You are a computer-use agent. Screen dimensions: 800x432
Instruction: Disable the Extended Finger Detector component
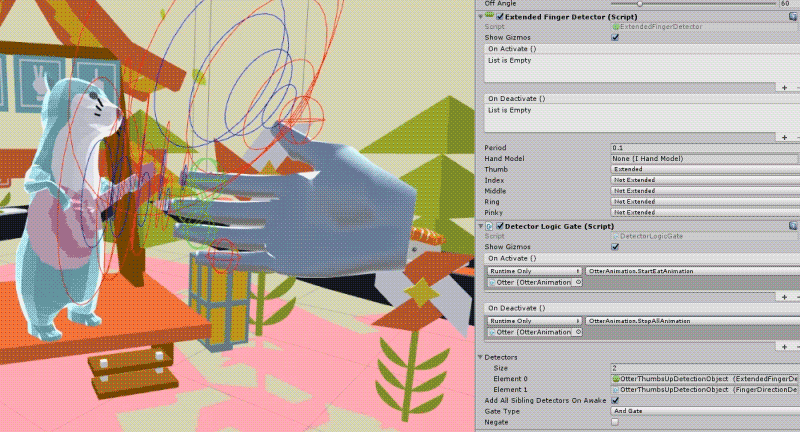pos(500,16)
